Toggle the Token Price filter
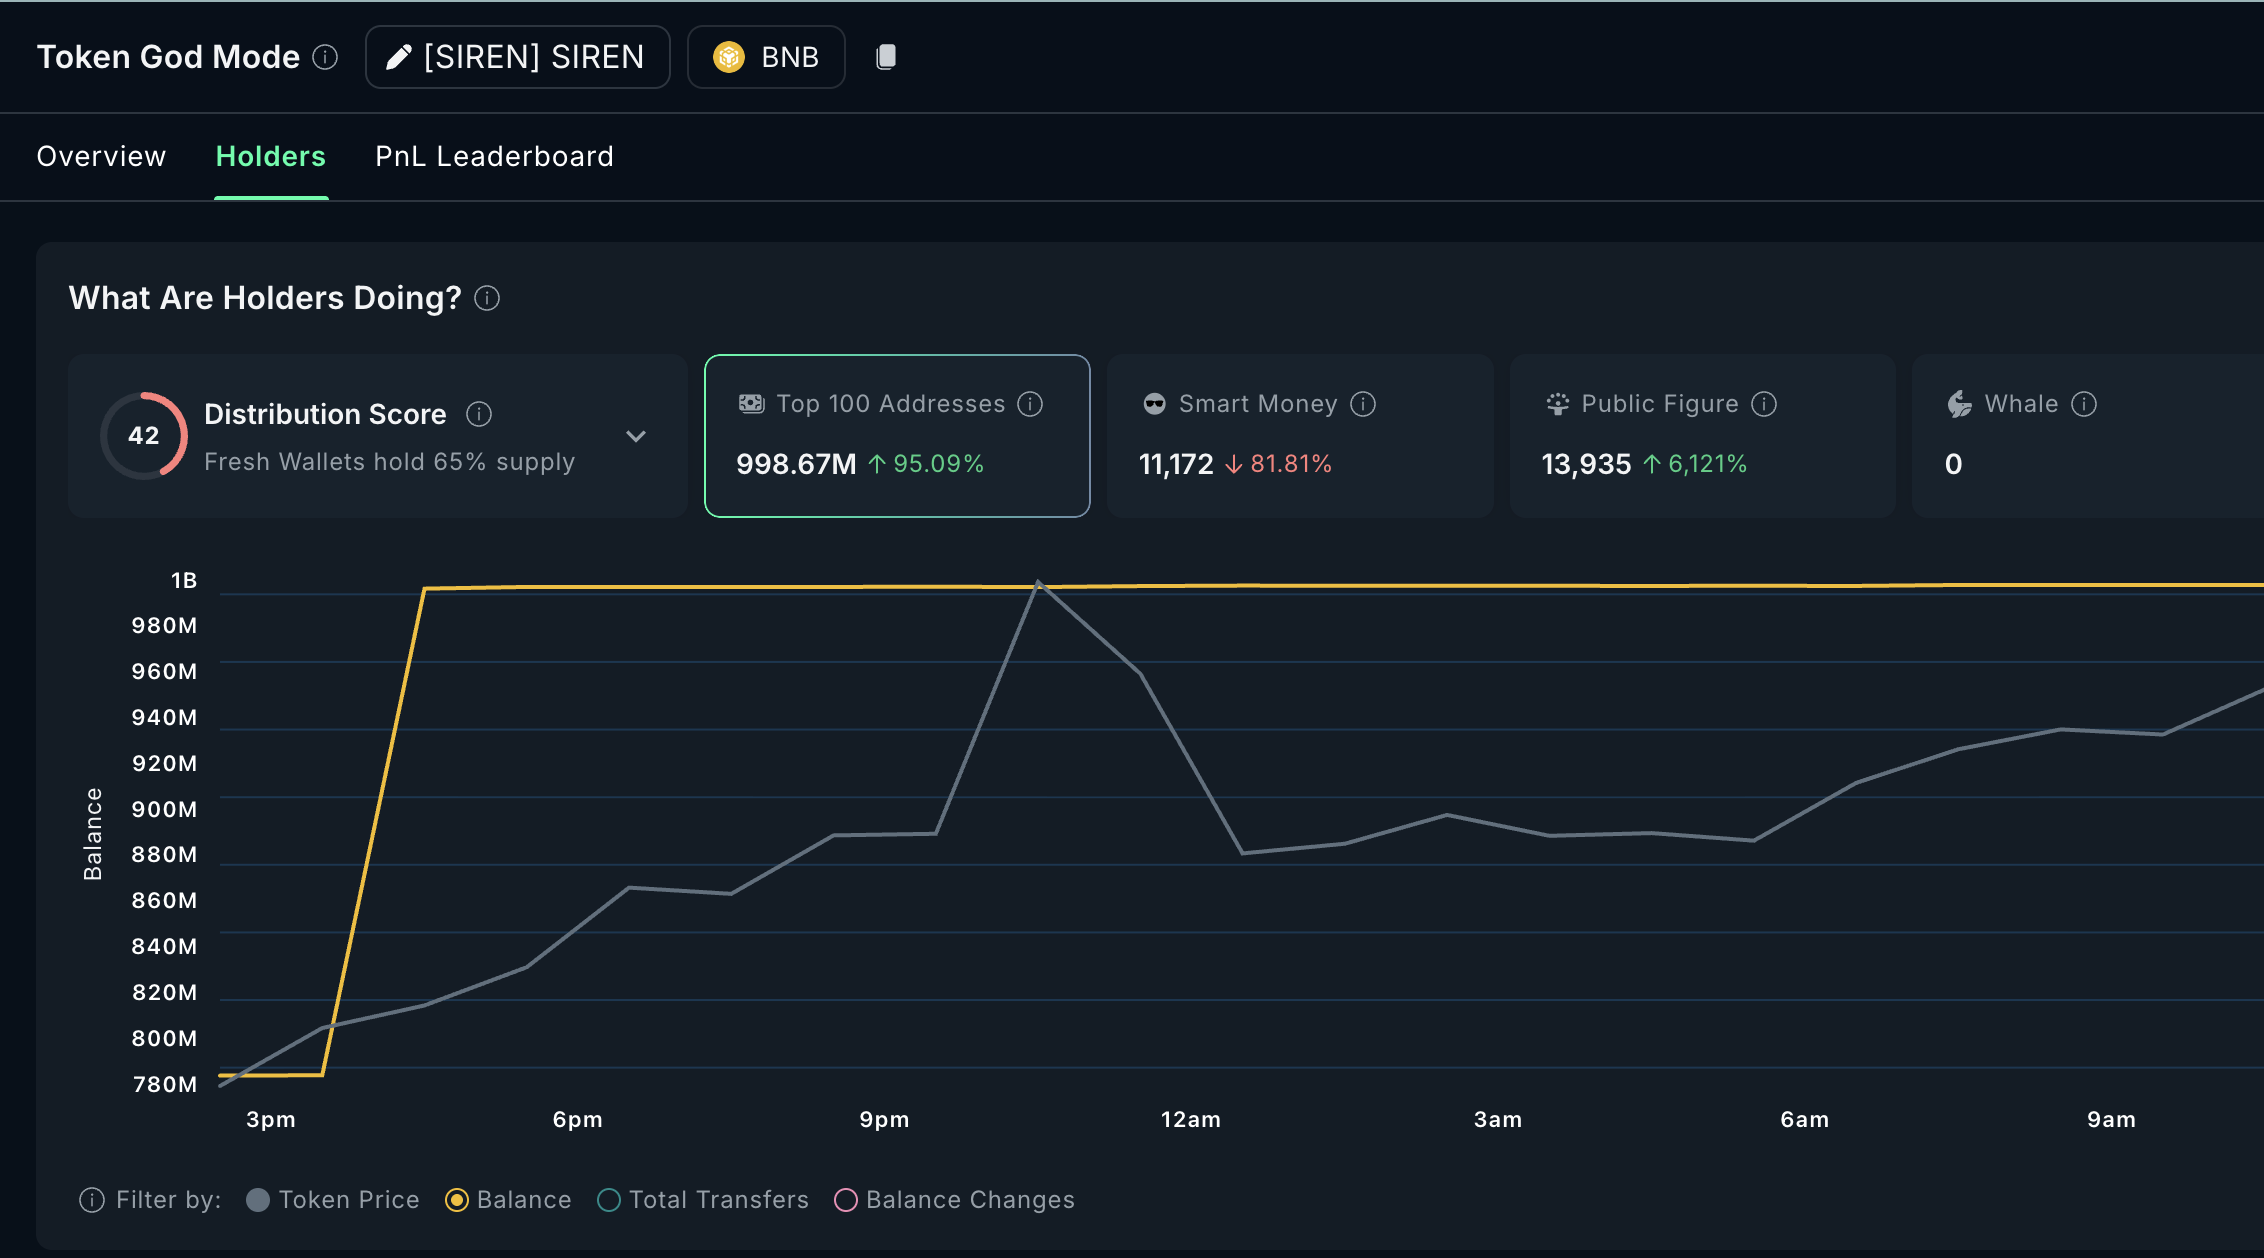The width and height of the screenshot is (2264, 1258). (x=258, y=1200)
